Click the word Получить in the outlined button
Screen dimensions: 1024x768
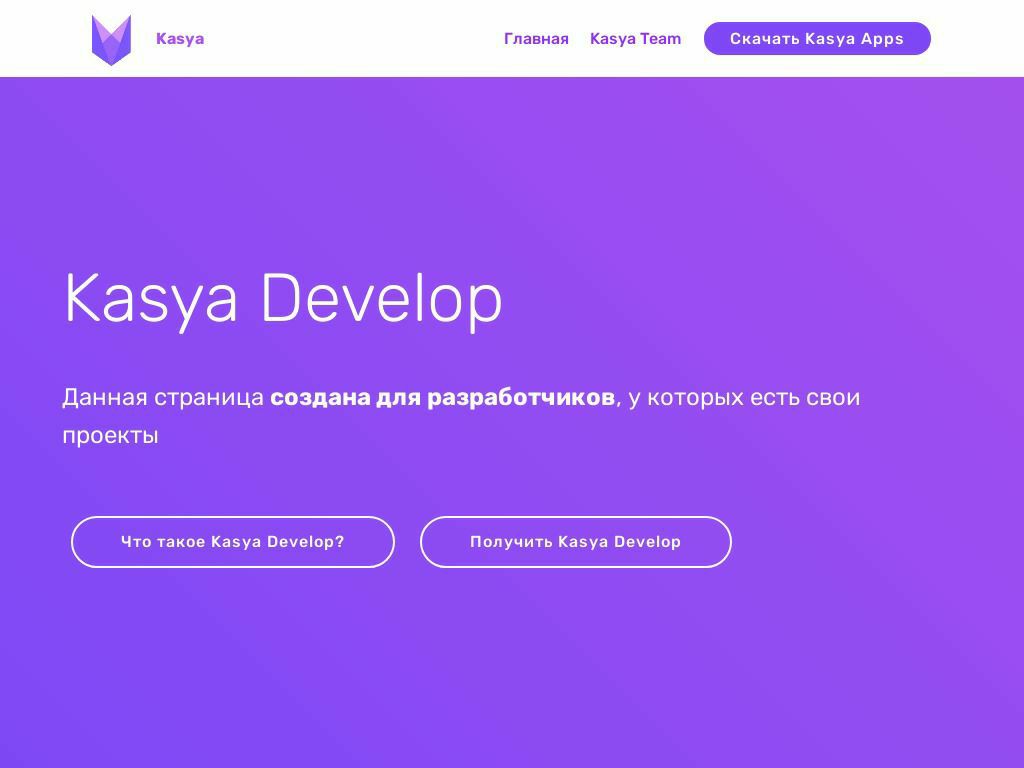pyautogui.click(x=511, y=542)
